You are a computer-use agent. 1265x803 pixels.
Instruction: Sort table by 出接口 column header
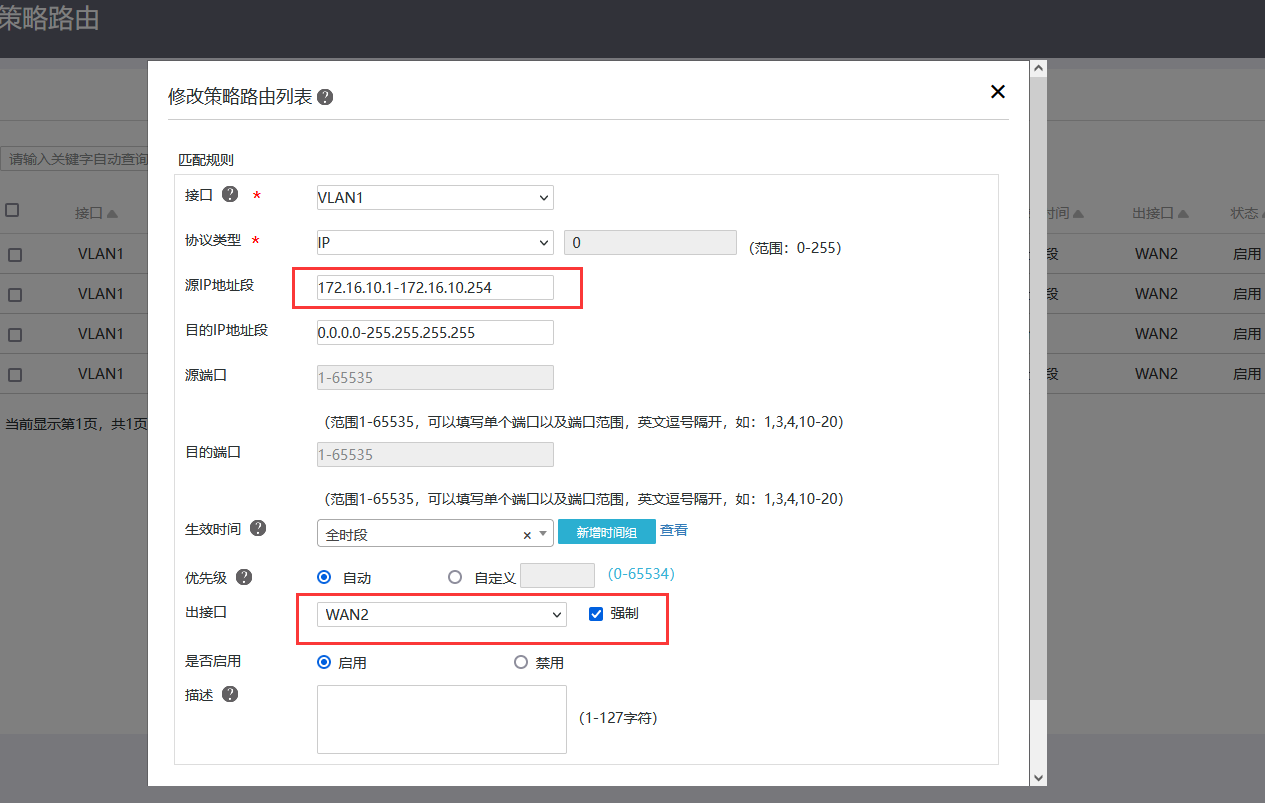click(x=1160, y=213)
